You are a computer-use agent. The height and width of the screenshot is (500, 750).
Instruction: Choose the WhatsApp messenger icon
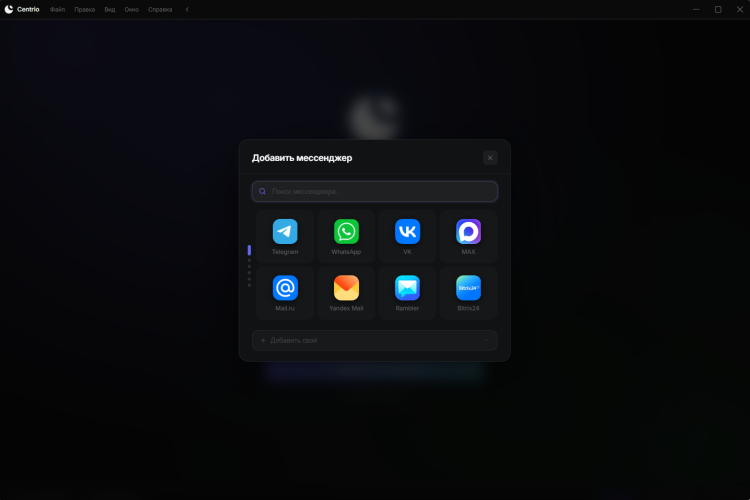tap(346, 232)
